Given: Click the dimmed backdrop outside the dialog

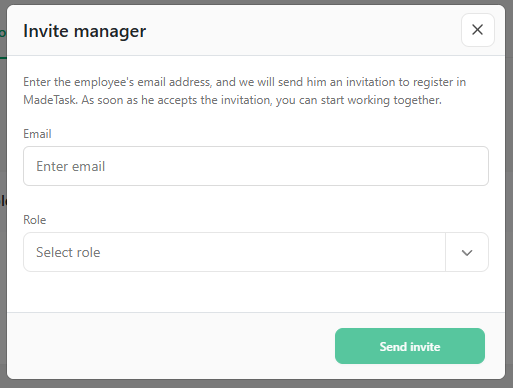Looking at the screenshot, I should point(509,200).
